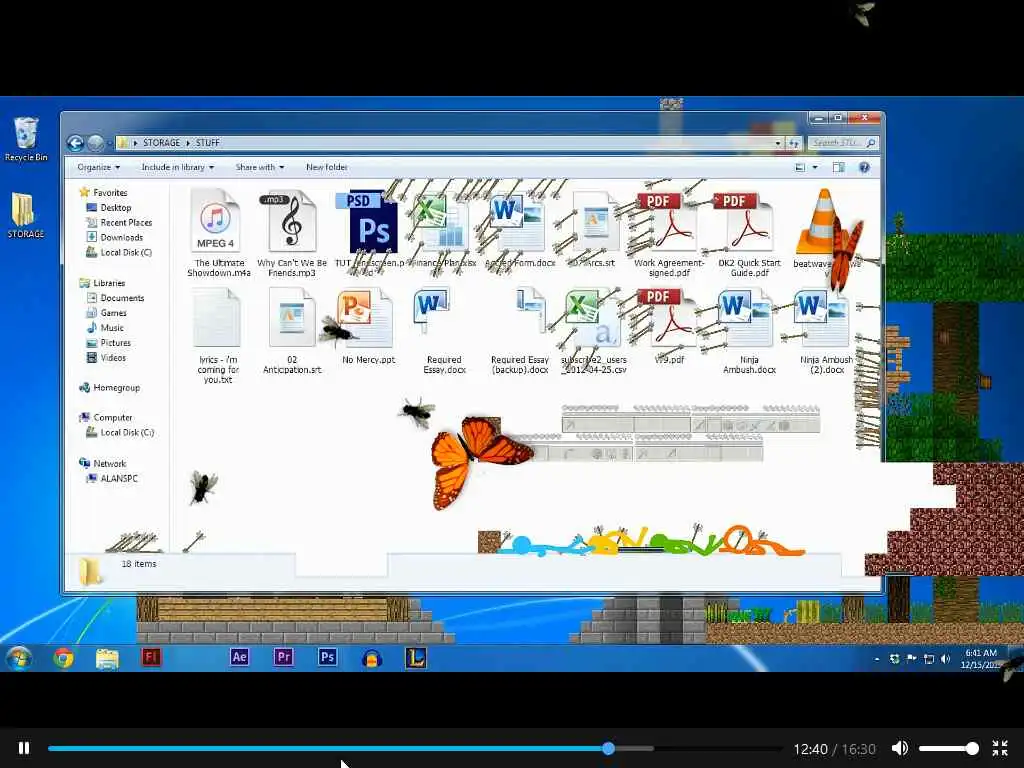The width and height of the screenshot is (1024, 768).
Task: Open Recent Places in sidebar
Action: (126, 223)
